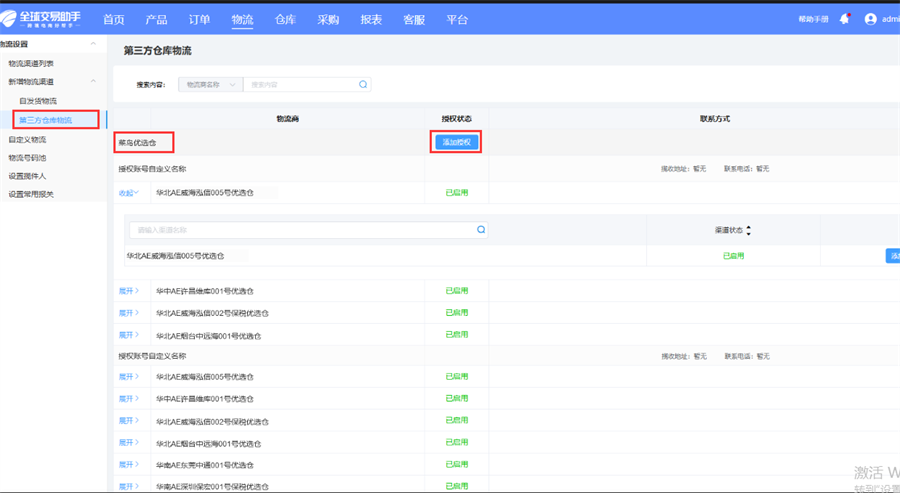The height and width of the screenshot is (493, 900).
Task: Go to the 产品 menu
Action: (156, 20)
